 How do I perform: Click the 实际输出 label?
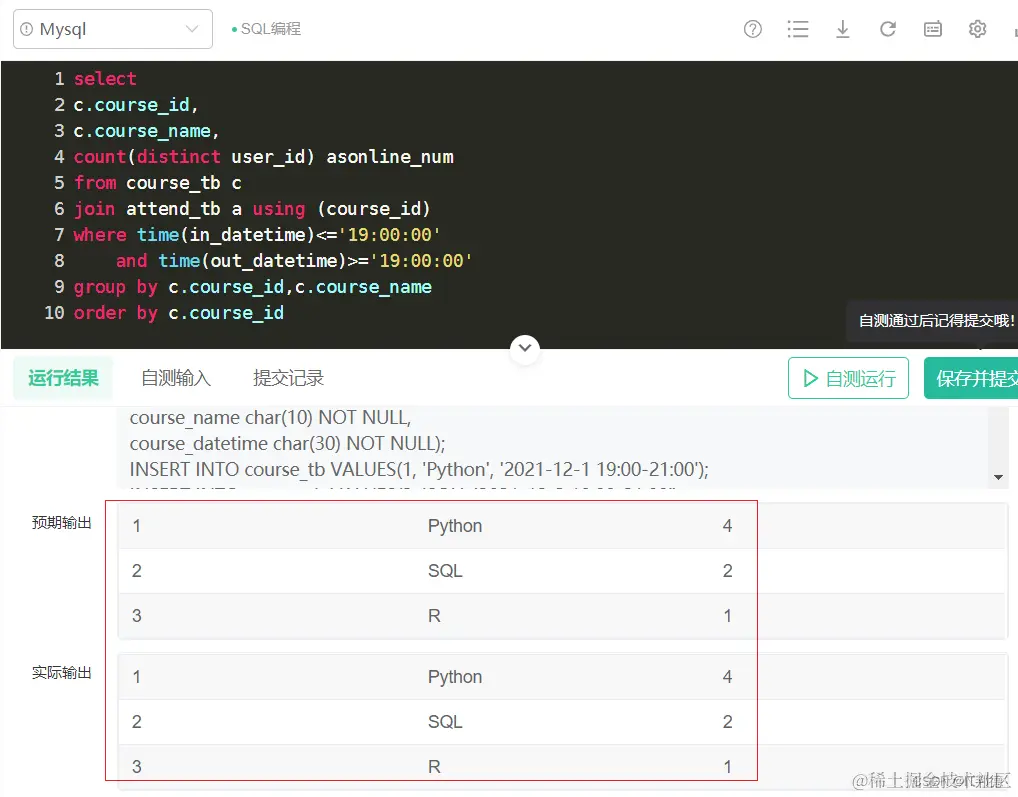[62, 672]
